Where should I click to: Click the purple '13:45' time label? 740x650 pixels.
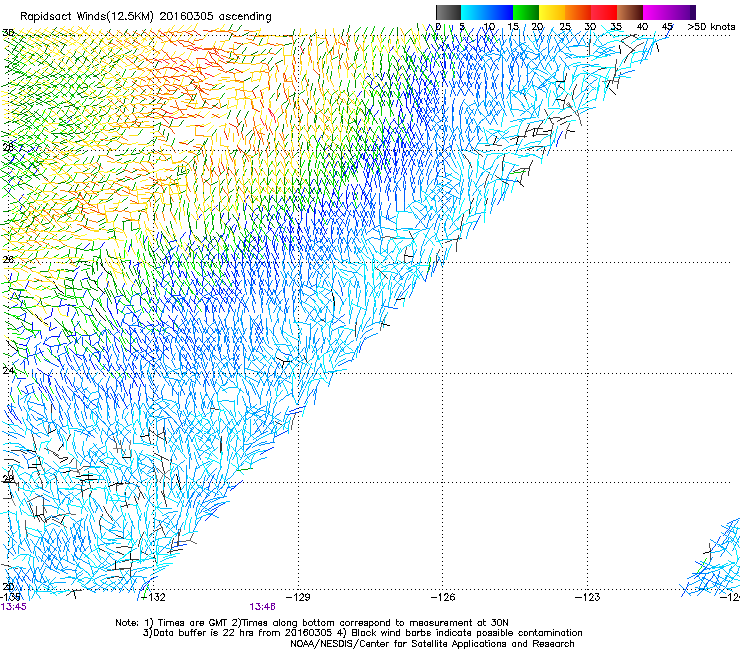pyautogui.click(x=14, y=607)
